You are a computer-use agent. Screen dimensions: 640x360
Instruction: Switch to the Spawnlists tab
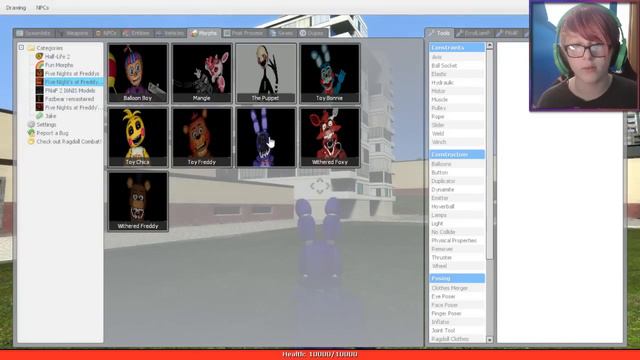(x=34, y=33)
